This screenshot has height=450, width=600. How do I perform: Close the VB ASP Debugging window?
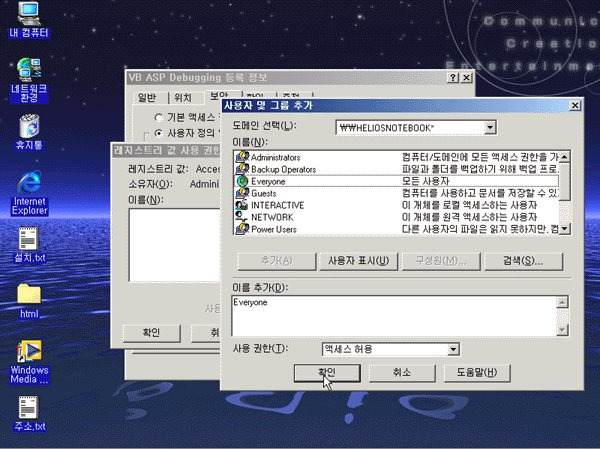(466, 78)
